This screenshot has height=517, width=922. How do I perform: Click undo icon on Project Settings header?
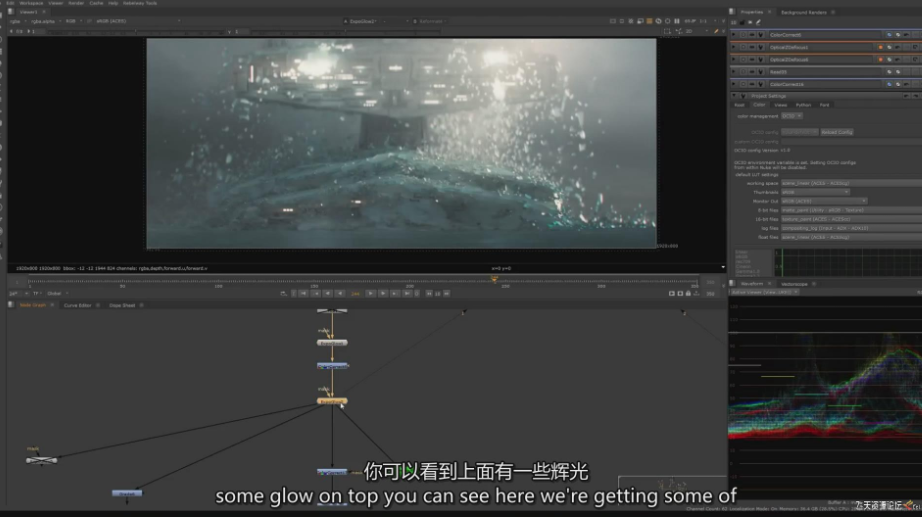click(906, 96)
